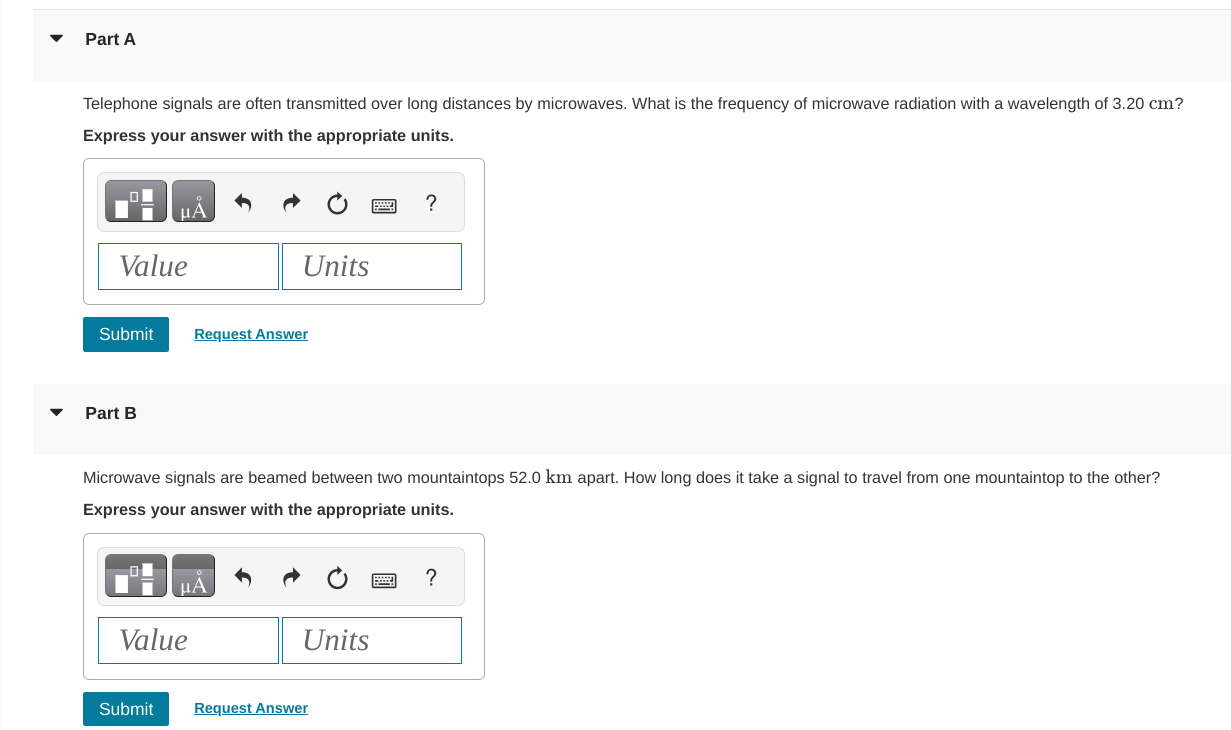
Task: Click the μÅ units icon in Part B toolbar
Action: [192, 575]
